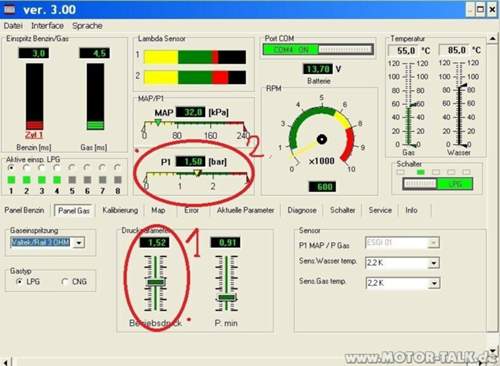
Task: Click the Lambda Sensor 1 color bar
Action: click(195, 57)
